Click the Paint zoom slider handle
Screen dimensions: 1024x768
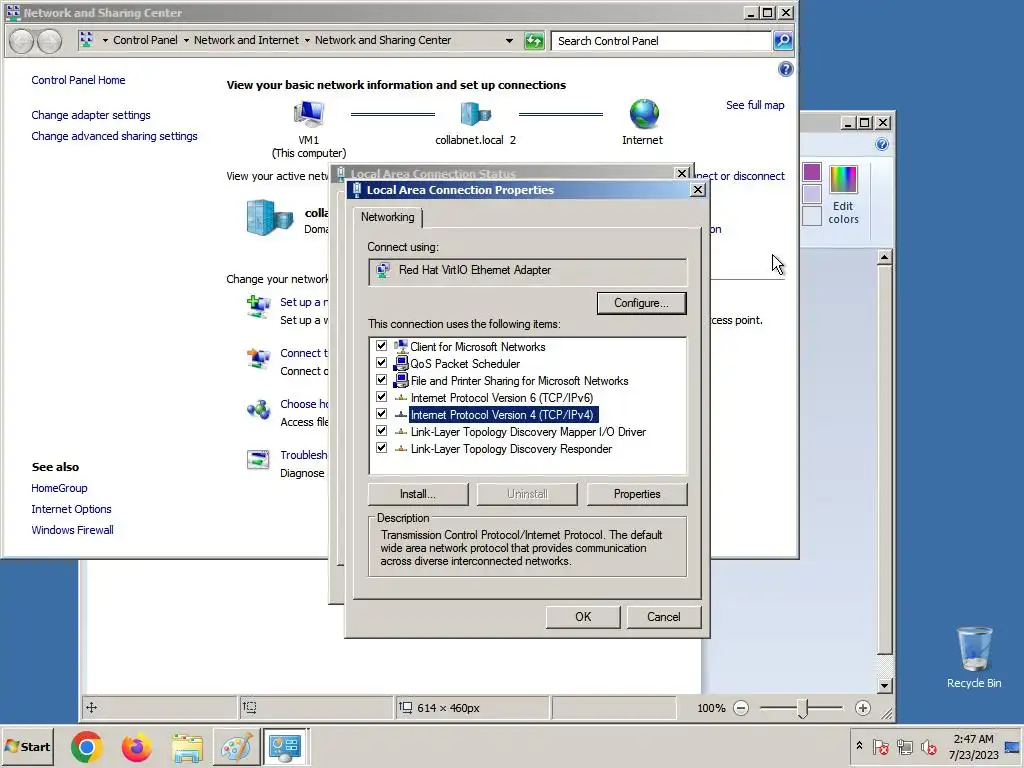[803, 708]
